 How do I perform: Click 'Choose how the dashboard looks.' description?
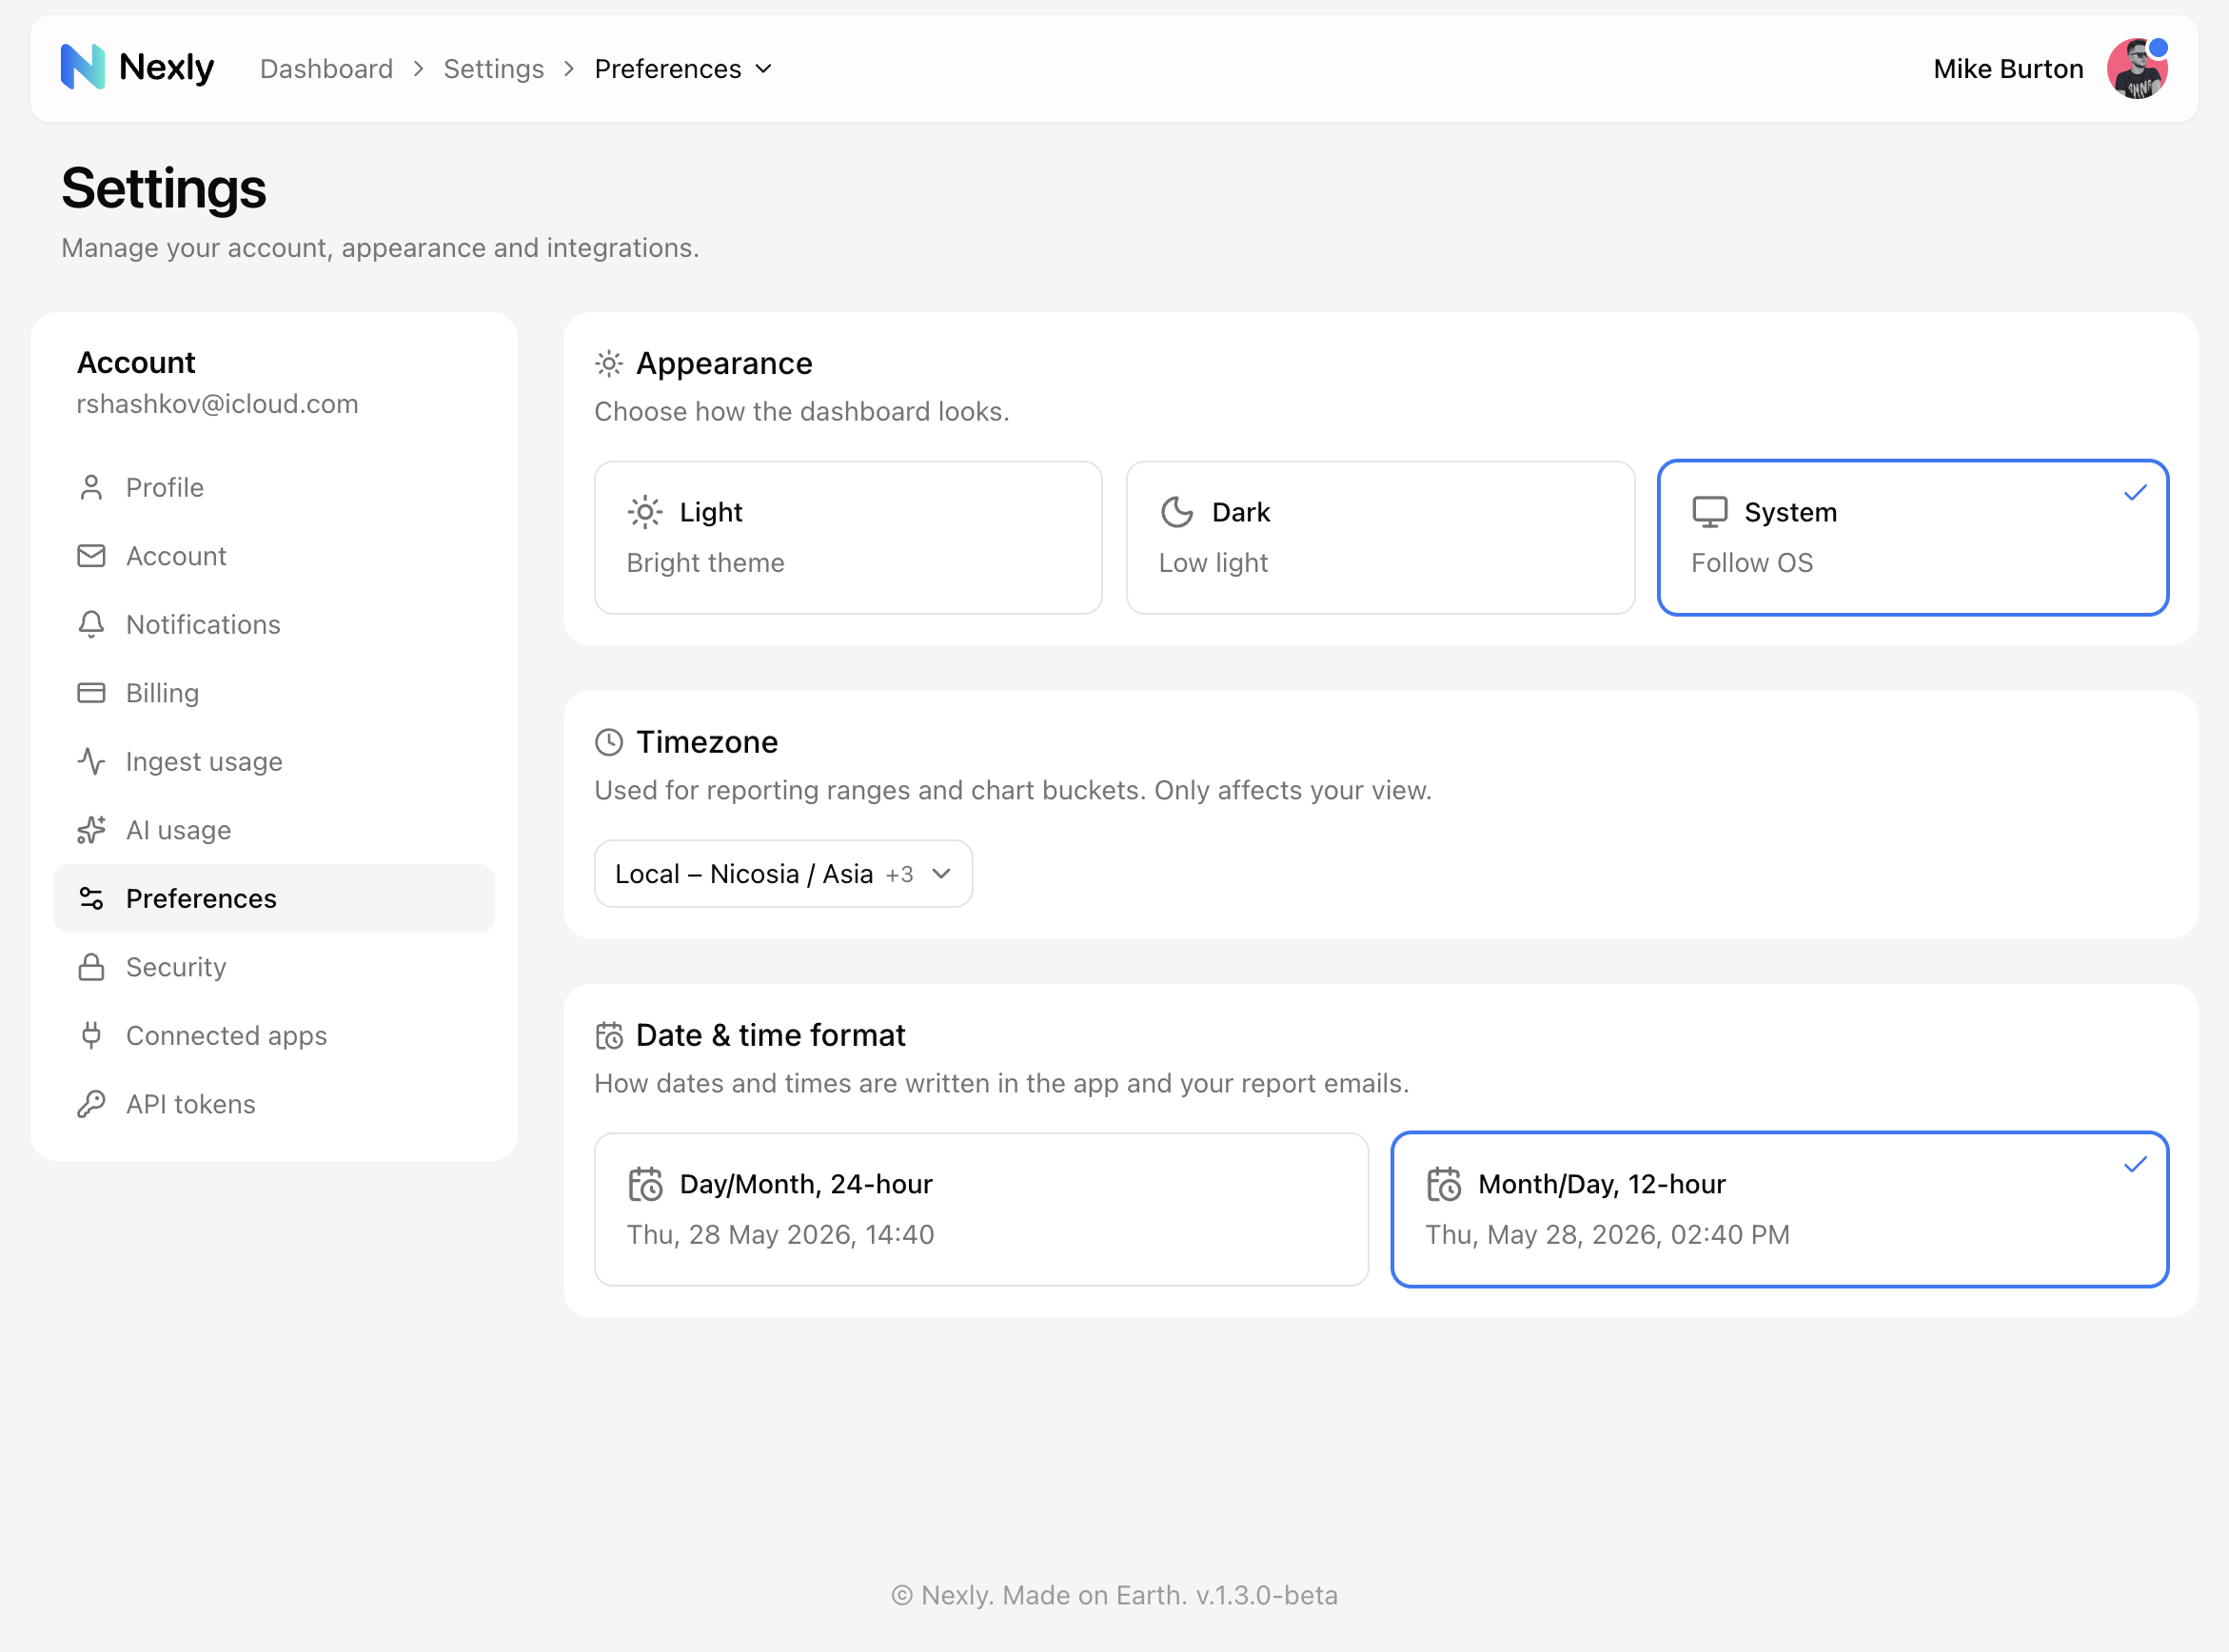(801, 411)
